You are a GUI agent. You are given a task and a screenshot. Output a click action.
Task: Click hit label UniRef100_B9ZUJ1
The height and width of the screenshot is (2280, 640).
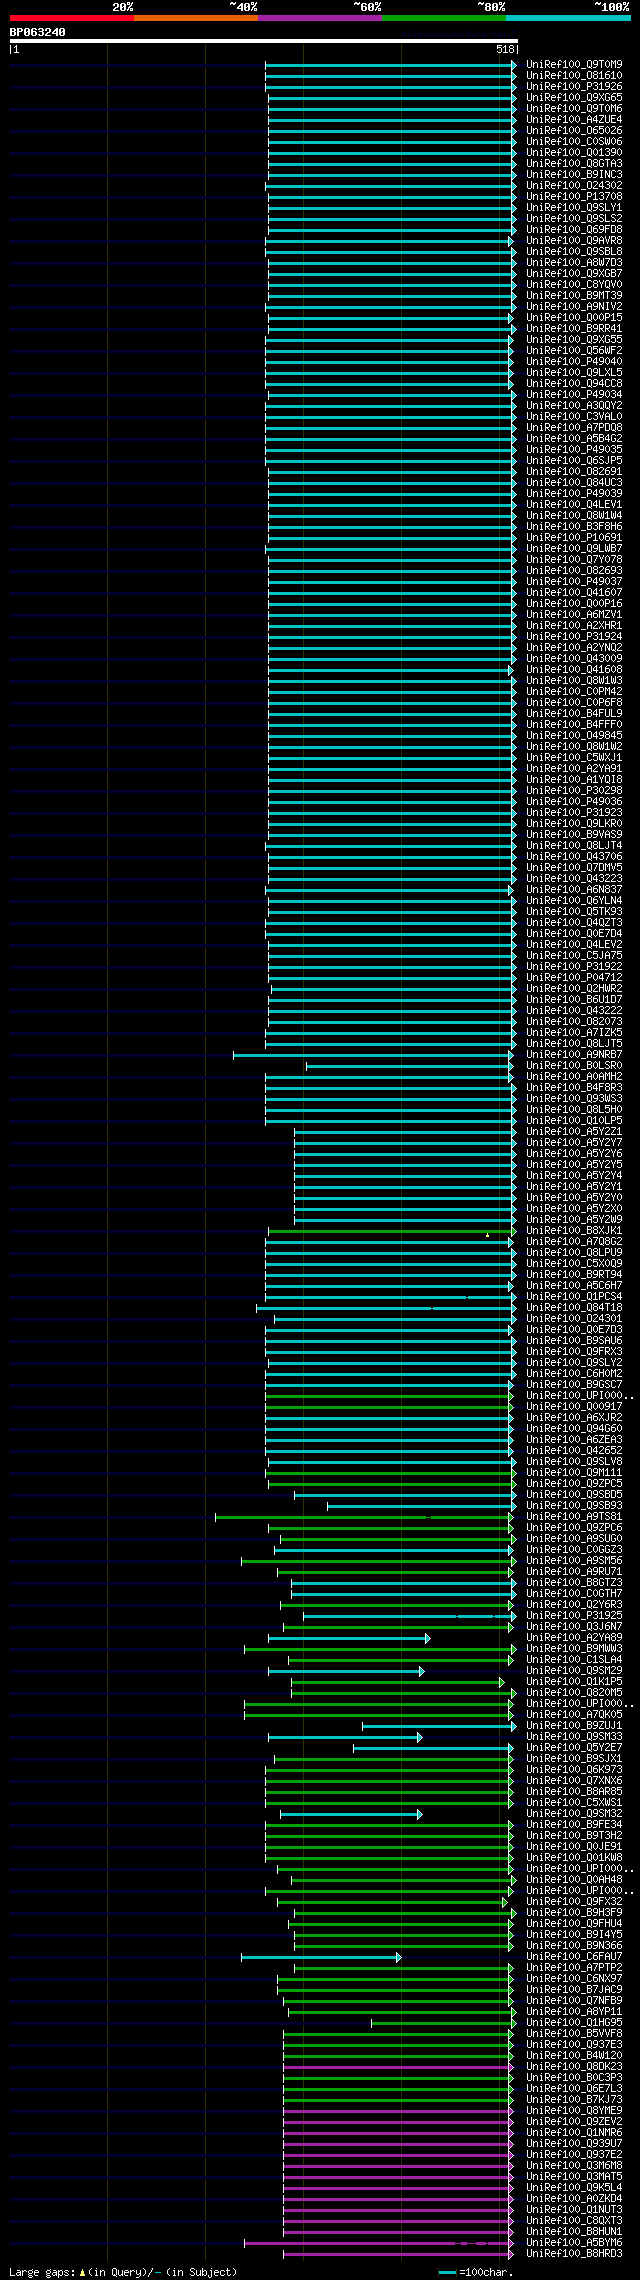tap(574, 1726)
